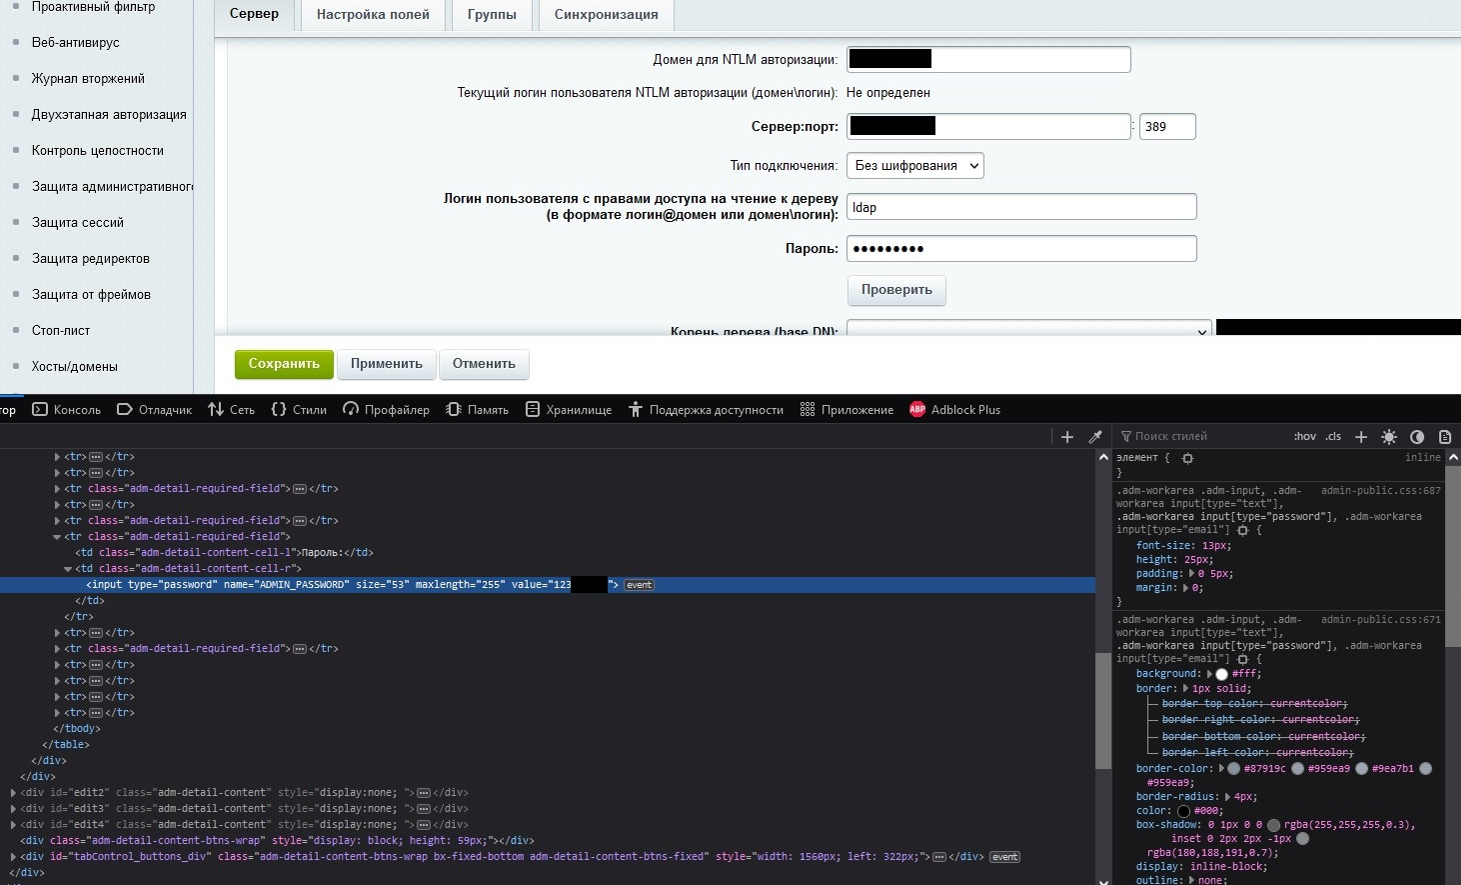The image size is (1461, 885).
Task: Open Защита редиректов in the sidebar
Action: tap(90, 259)
